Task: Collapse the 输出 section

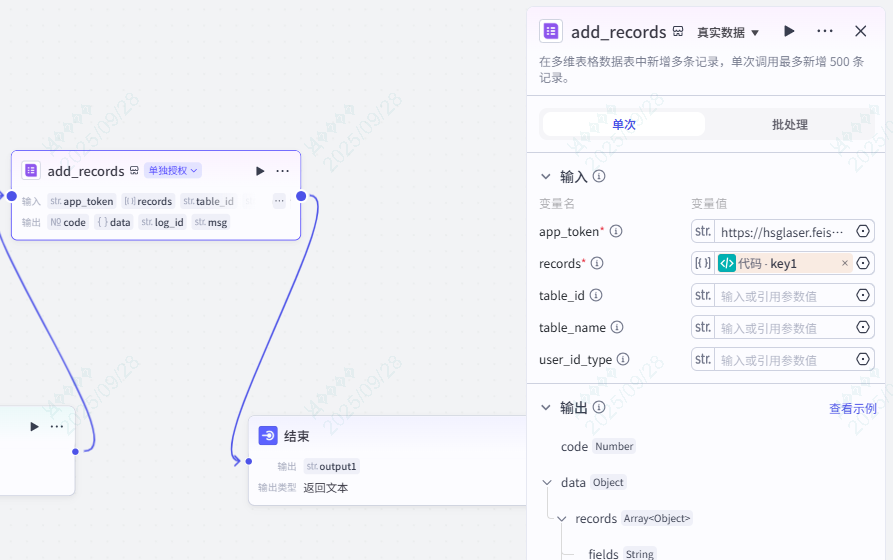Action: pos(546,408)
